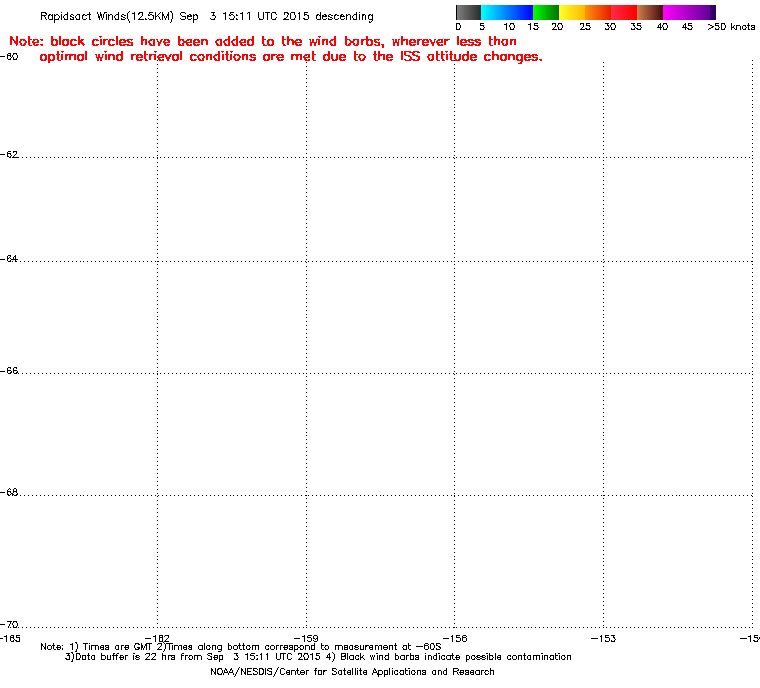Click the red note about black circles
This screenshot has height=688, width=760.
276,49
